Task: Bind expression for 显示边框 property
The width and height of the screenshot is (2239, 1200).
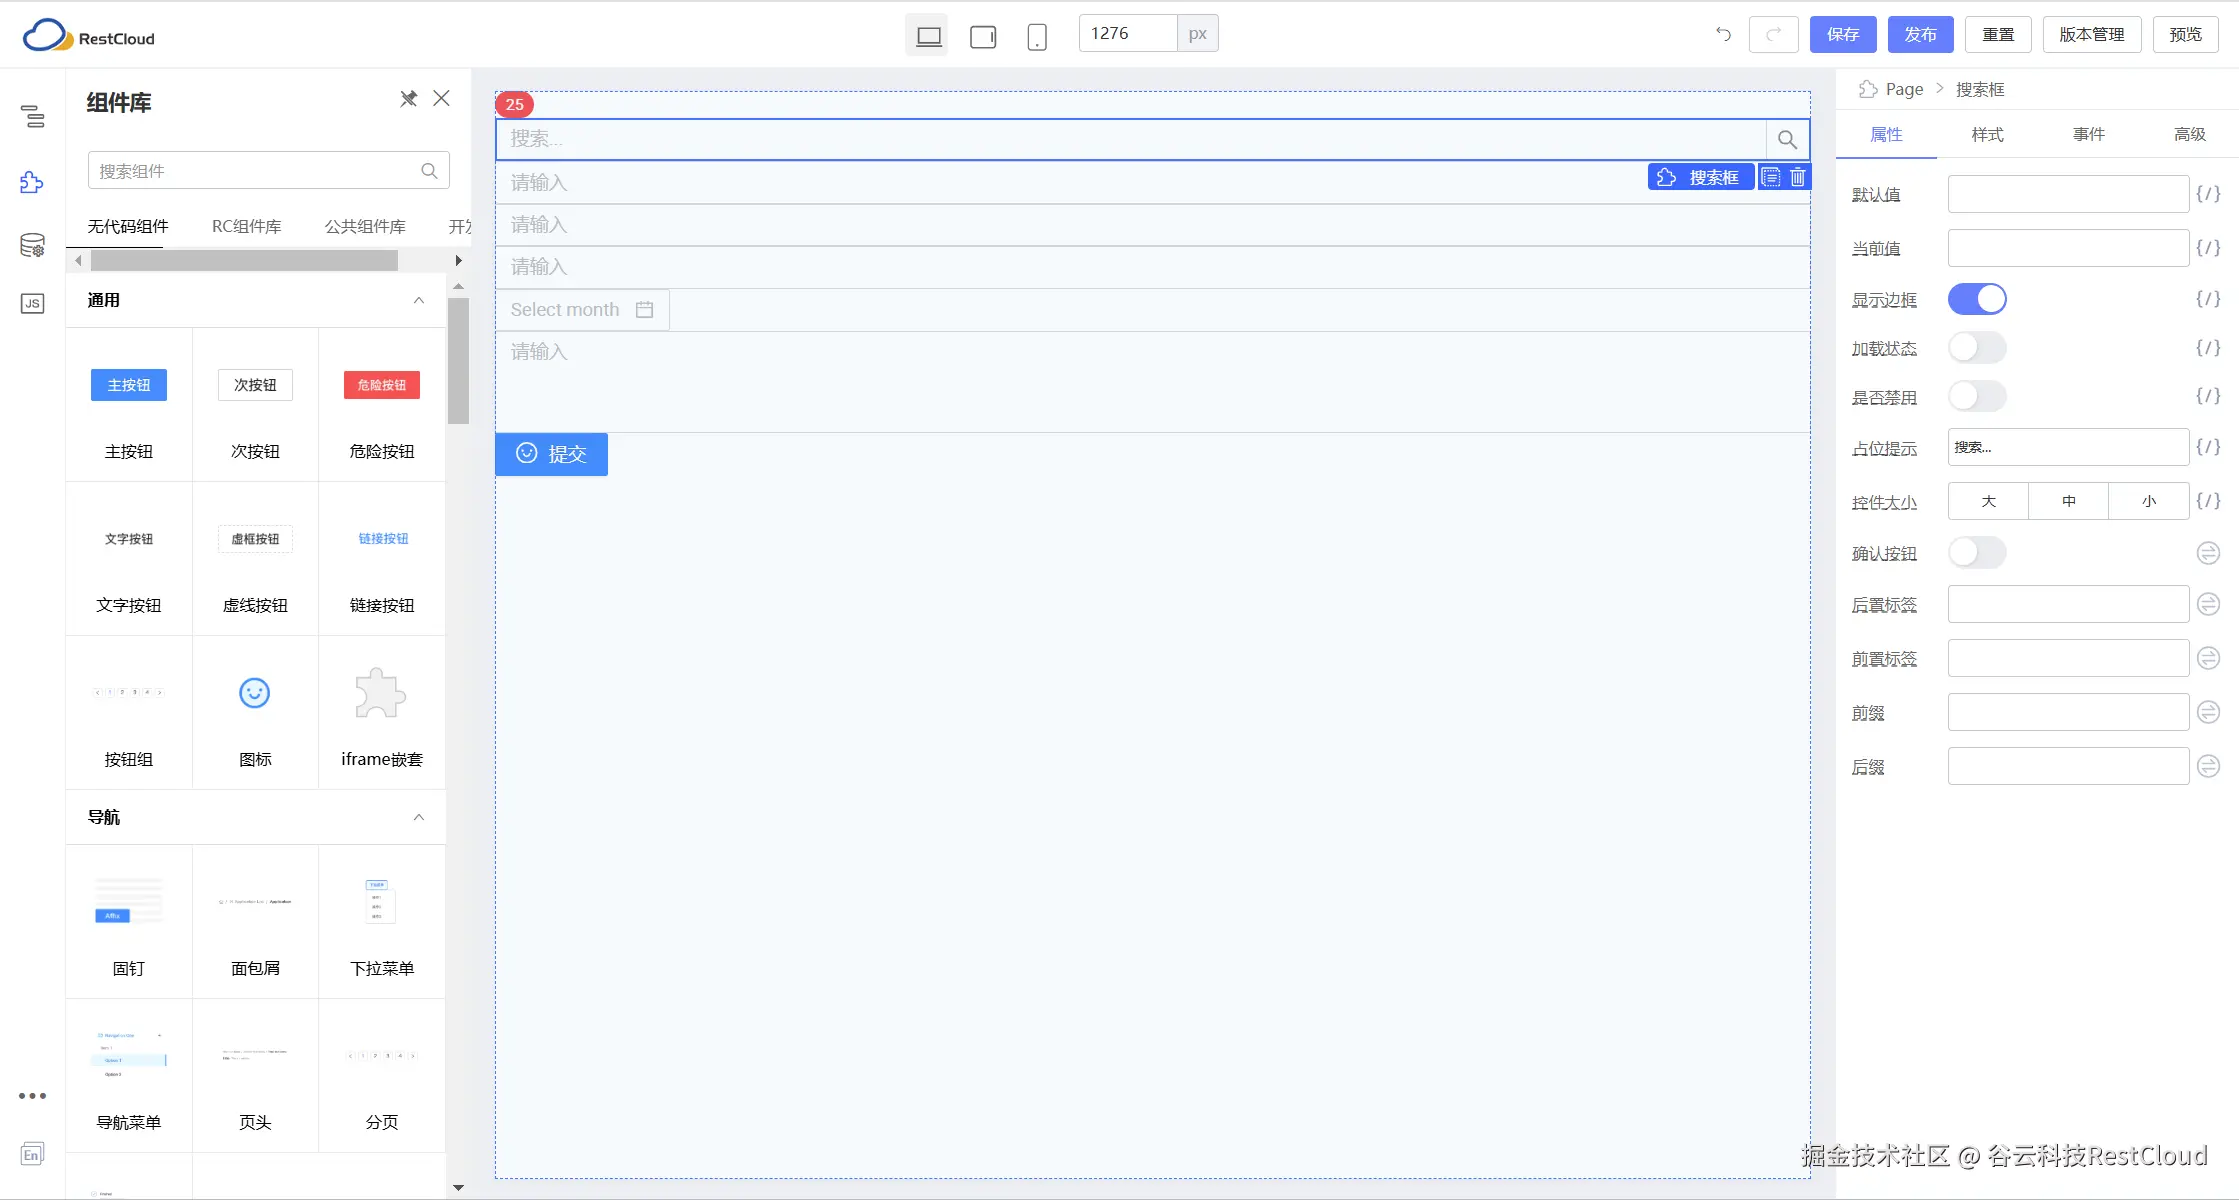Action: pyautogui.click(x=2208, y=299)
